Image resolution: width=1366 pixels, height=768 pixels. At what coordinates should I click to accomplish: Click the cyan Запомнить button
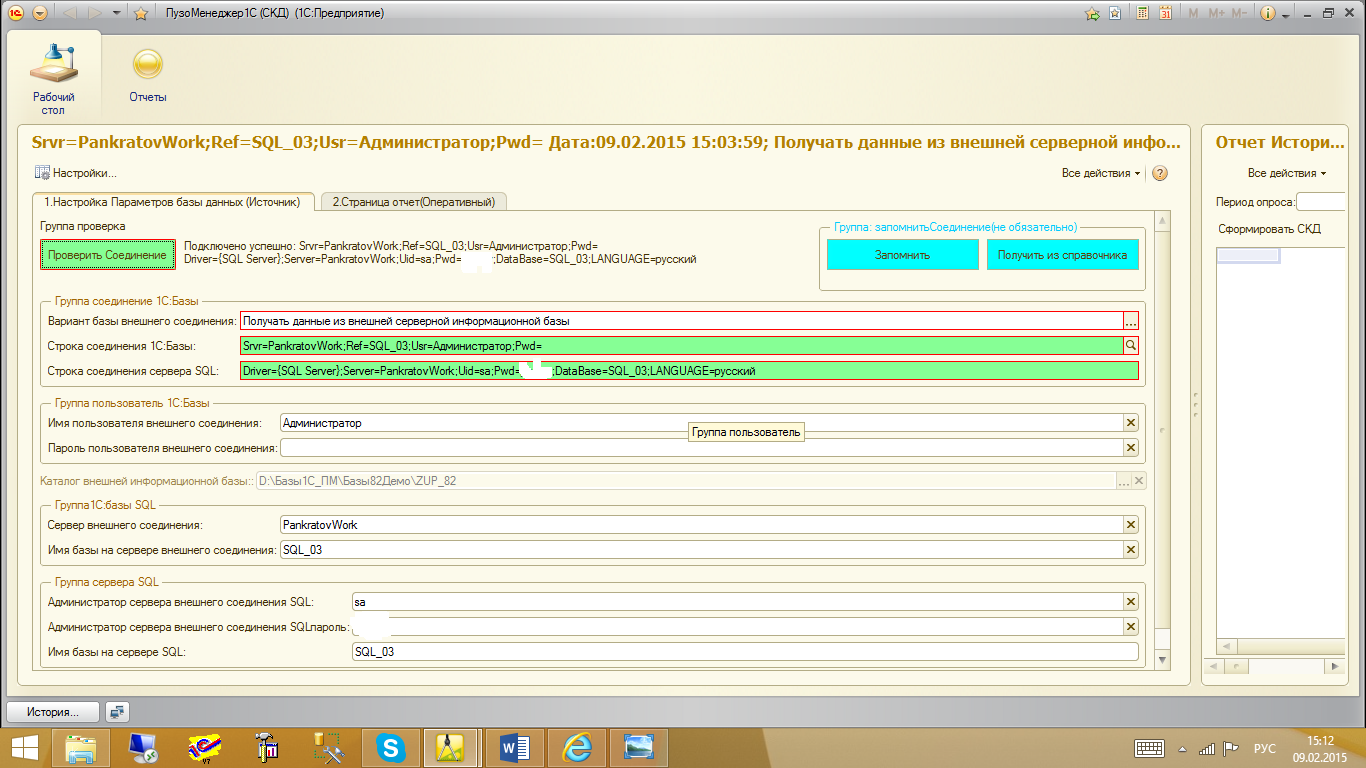[902, 255]
